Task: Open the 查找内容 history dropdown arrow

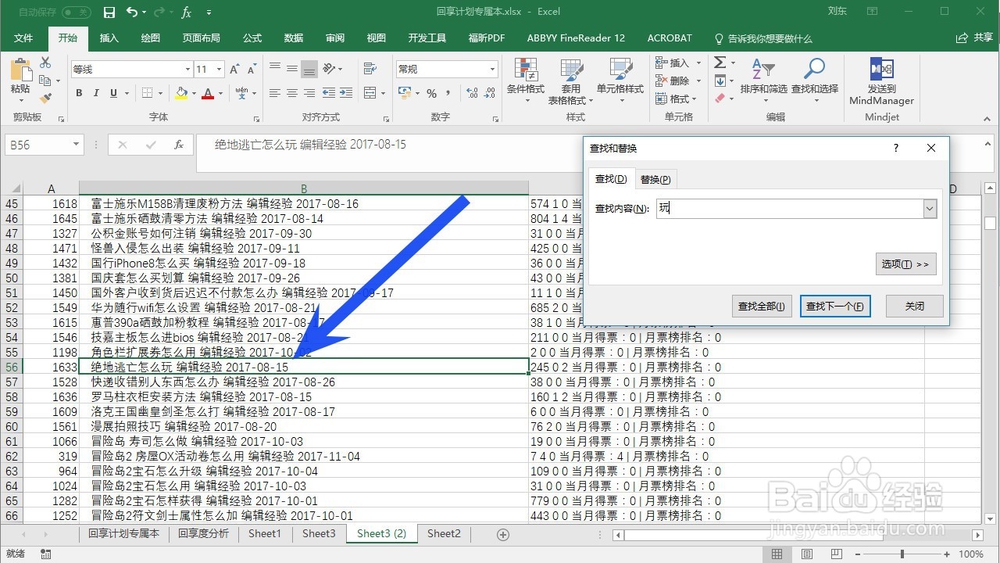Action: (x=930, y=208)
